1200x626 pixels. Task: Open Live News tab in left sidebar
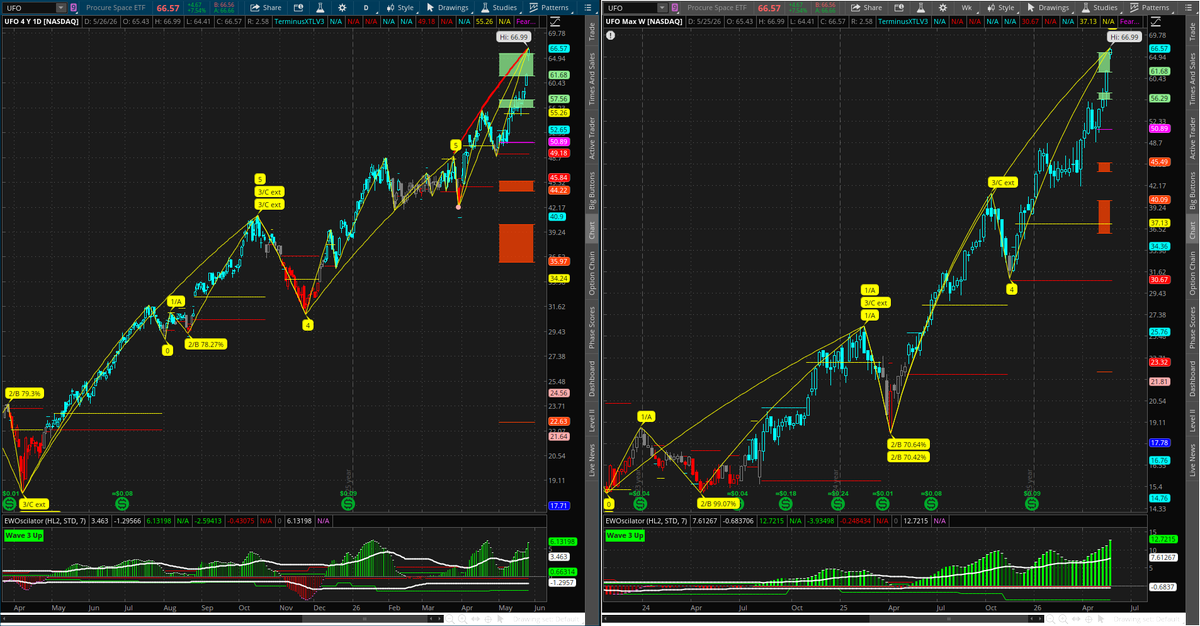[x=592, y=461]
